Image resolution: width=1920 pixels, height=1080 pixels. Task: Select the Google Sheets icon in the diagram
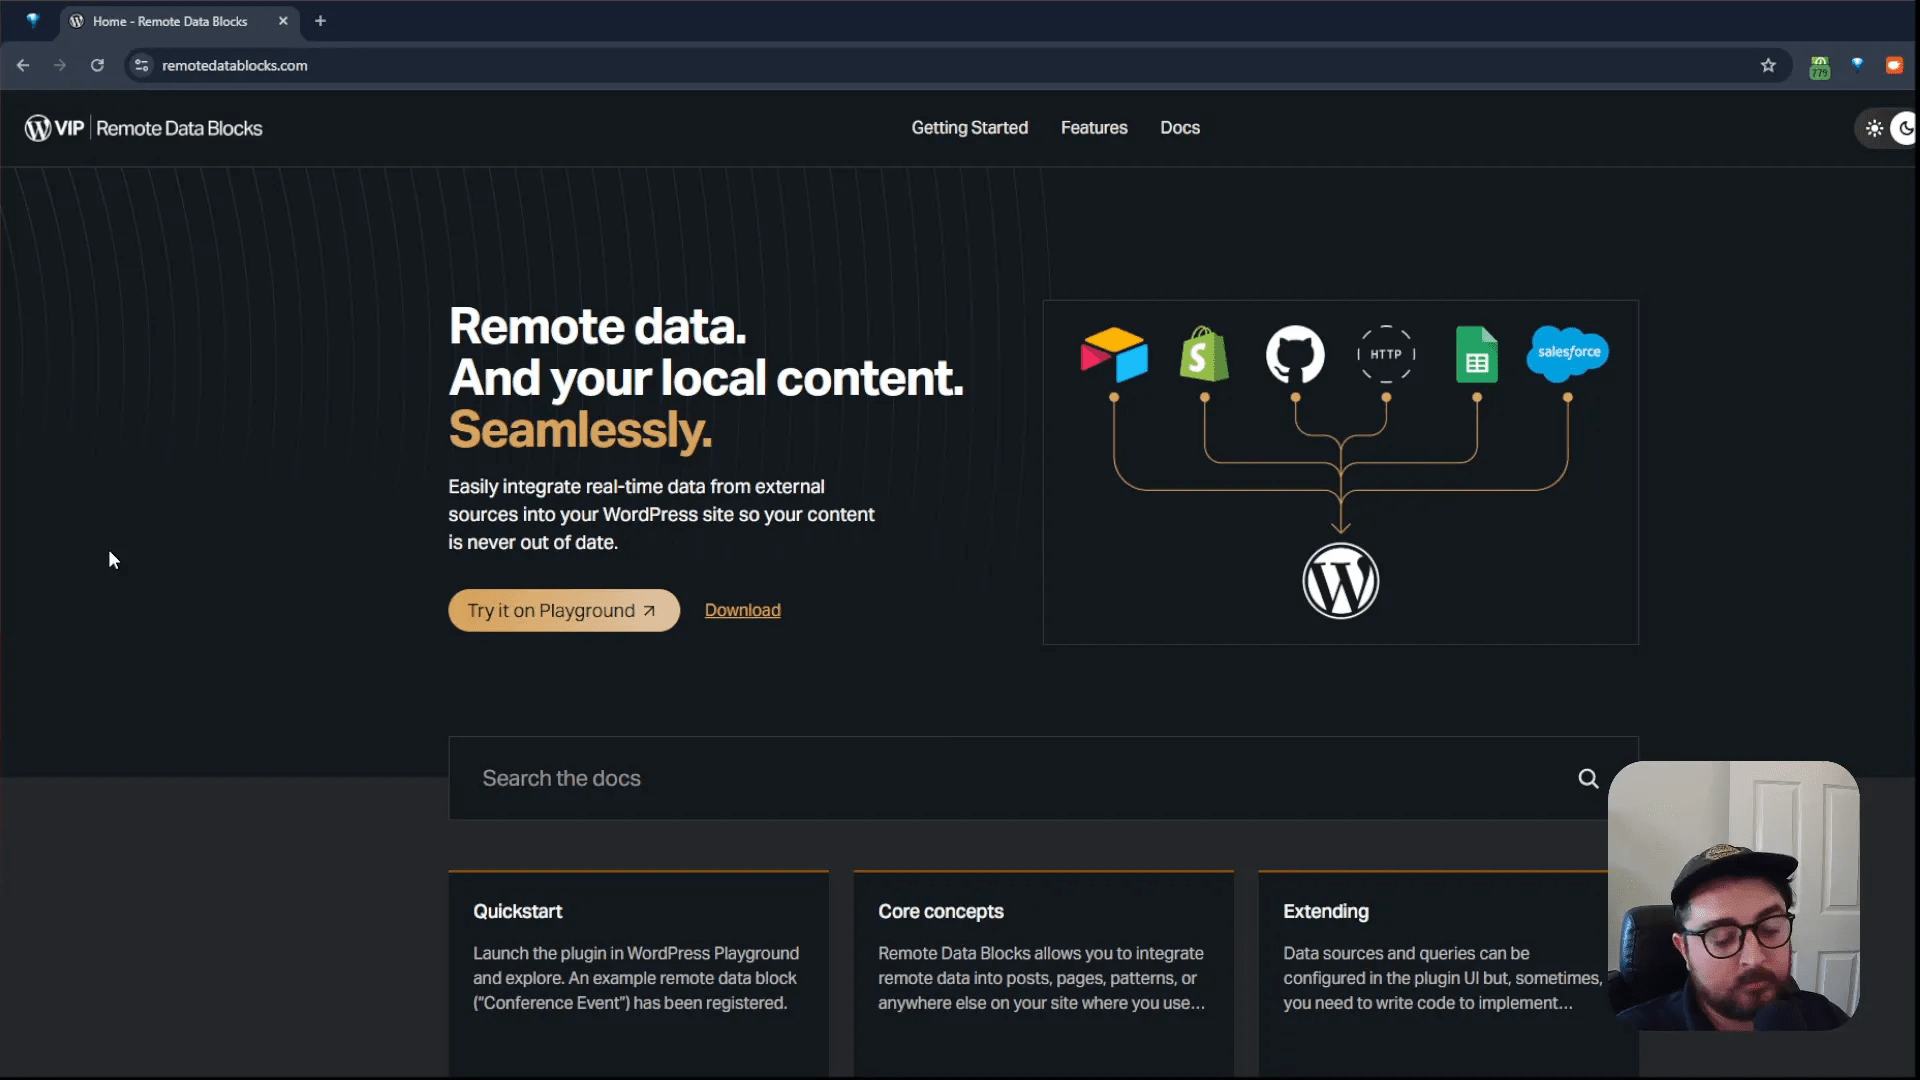(x=1477, y=354)
